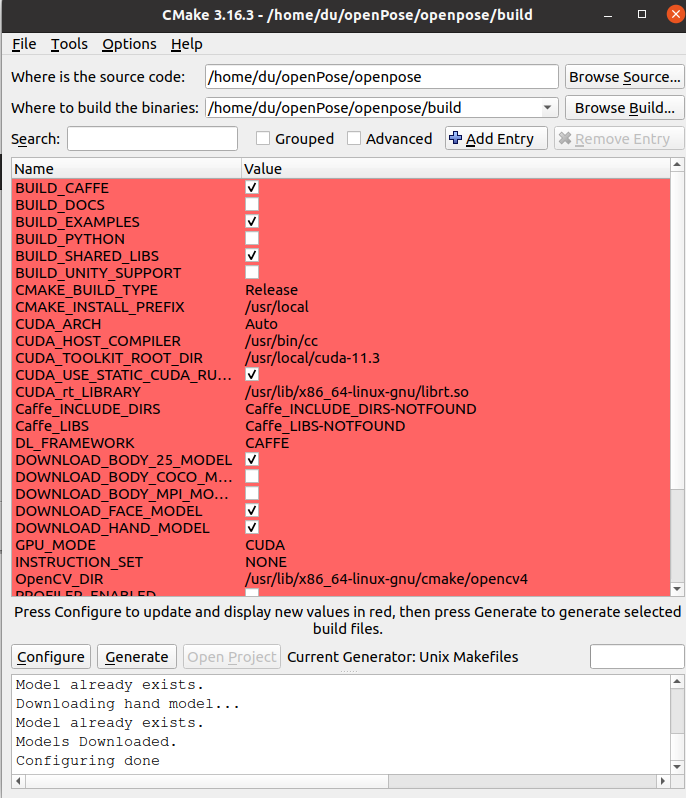Click the Open Project button

(232, 657)
